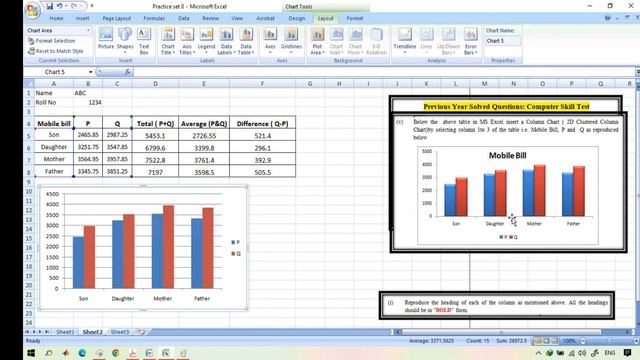
Task: Click the blue Son bar in the chart
Action: click(x=78, y=262)
